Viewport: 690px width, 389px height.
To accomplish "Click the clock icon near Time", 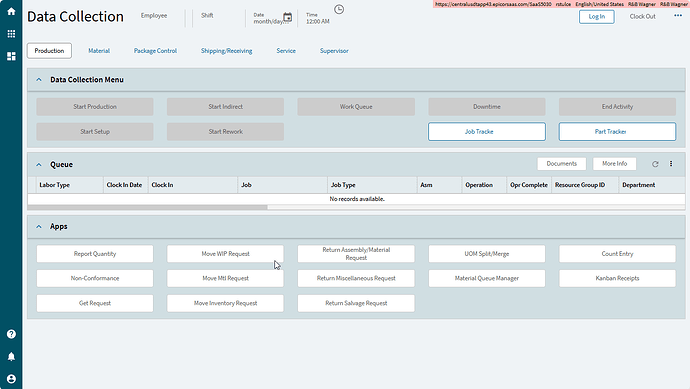I will pos(339,9).
